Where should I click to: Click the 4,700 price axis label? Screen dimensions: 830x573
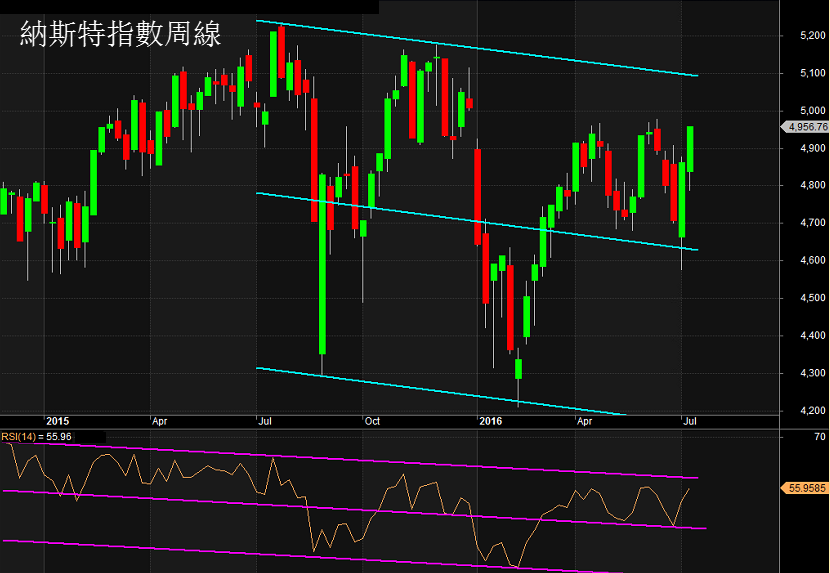tap(813, 223)
